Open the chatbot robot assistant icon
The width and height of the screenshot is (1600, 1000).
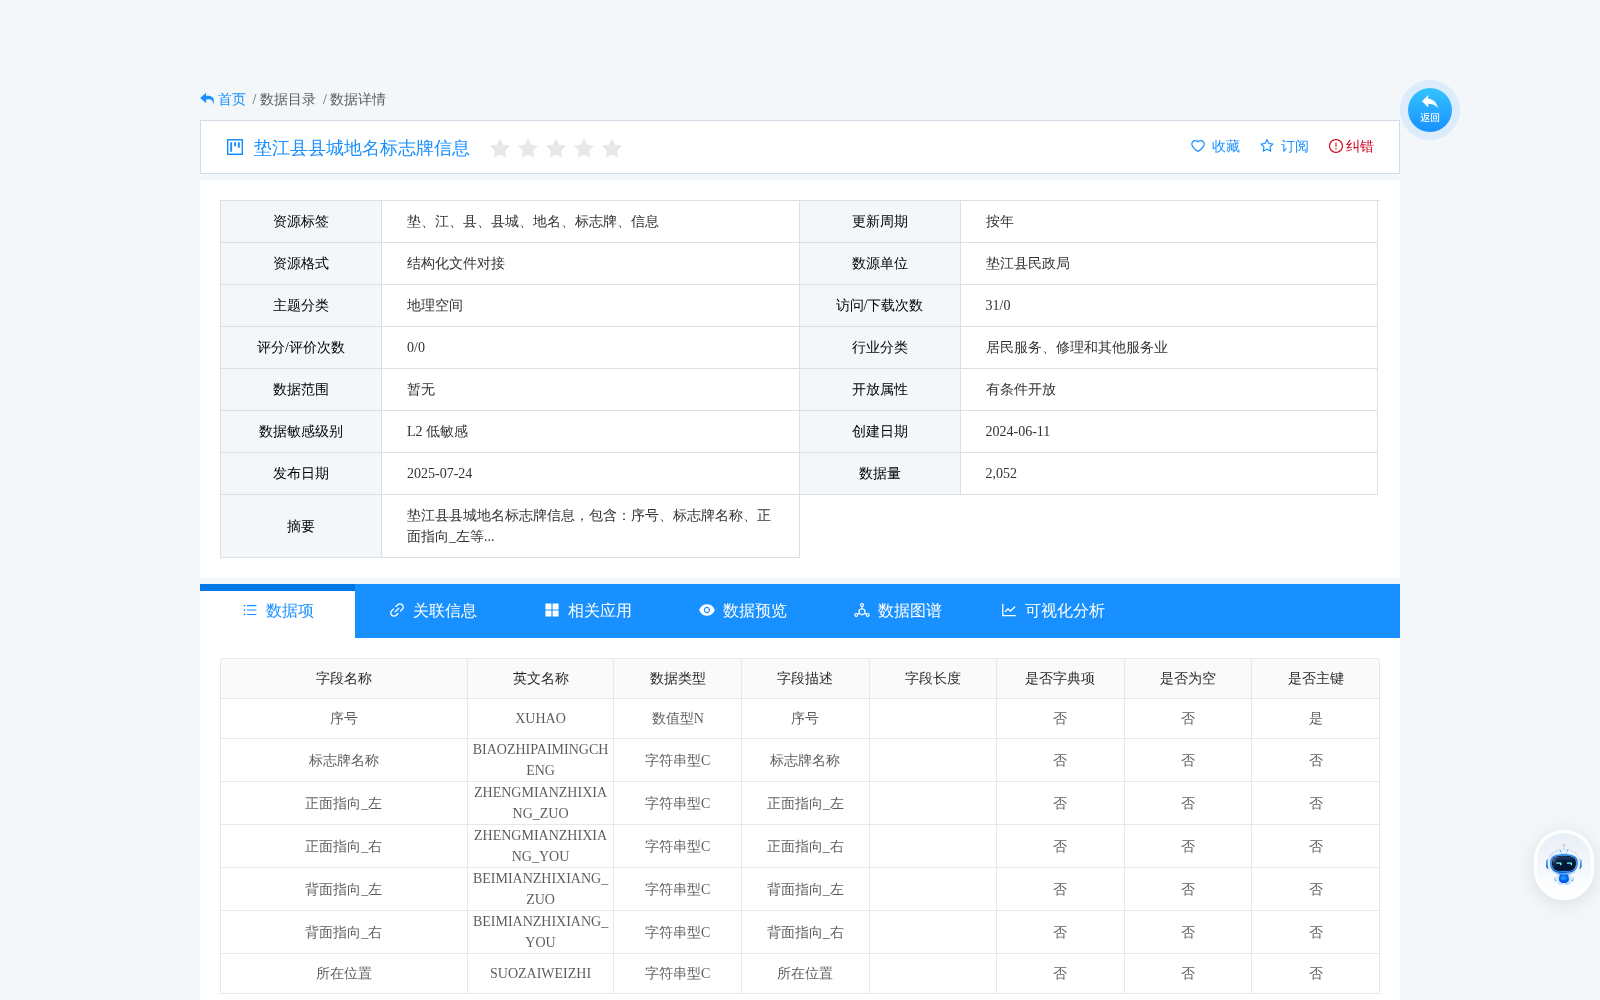pos(1564,865)
